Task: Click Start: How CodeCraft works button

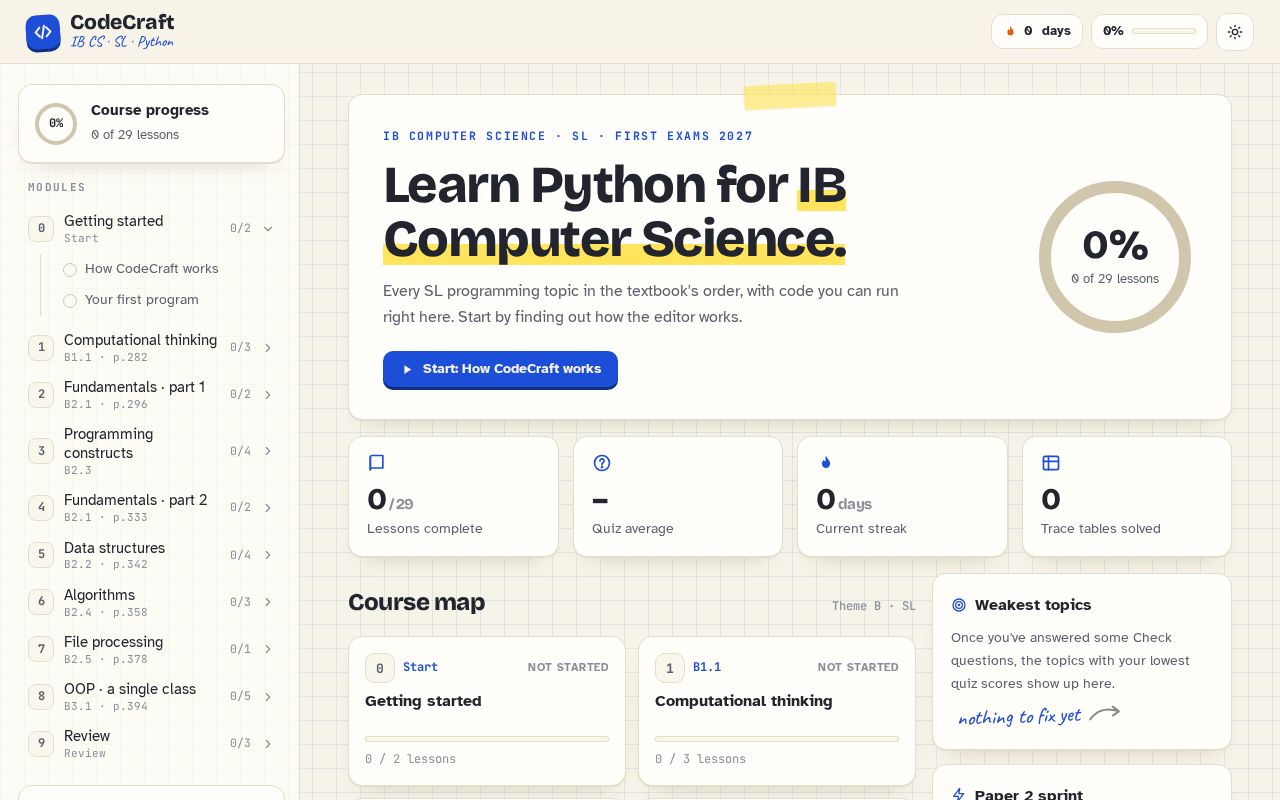Action: tap(500, 369)
